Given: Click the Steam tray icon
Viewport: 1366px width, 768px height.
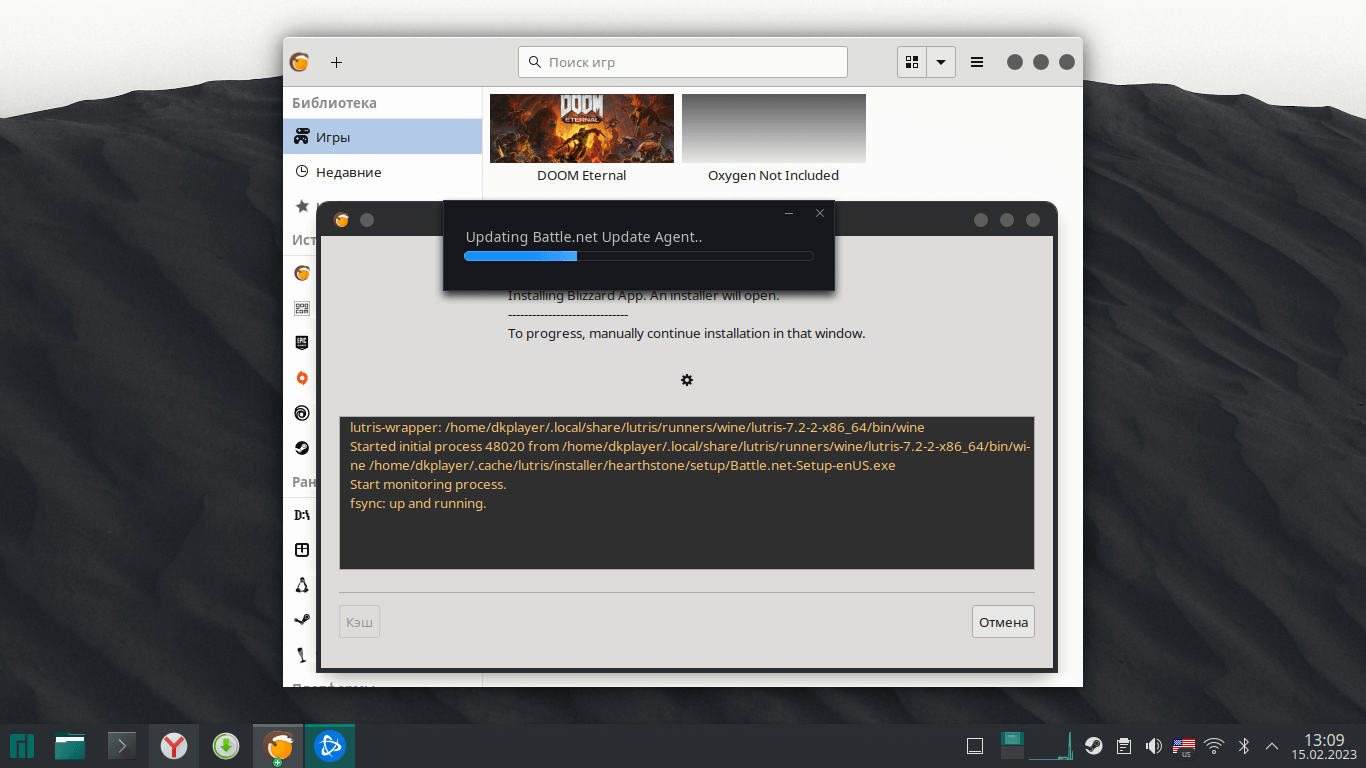Looking at the screenshot, I should click(1094, 746).
